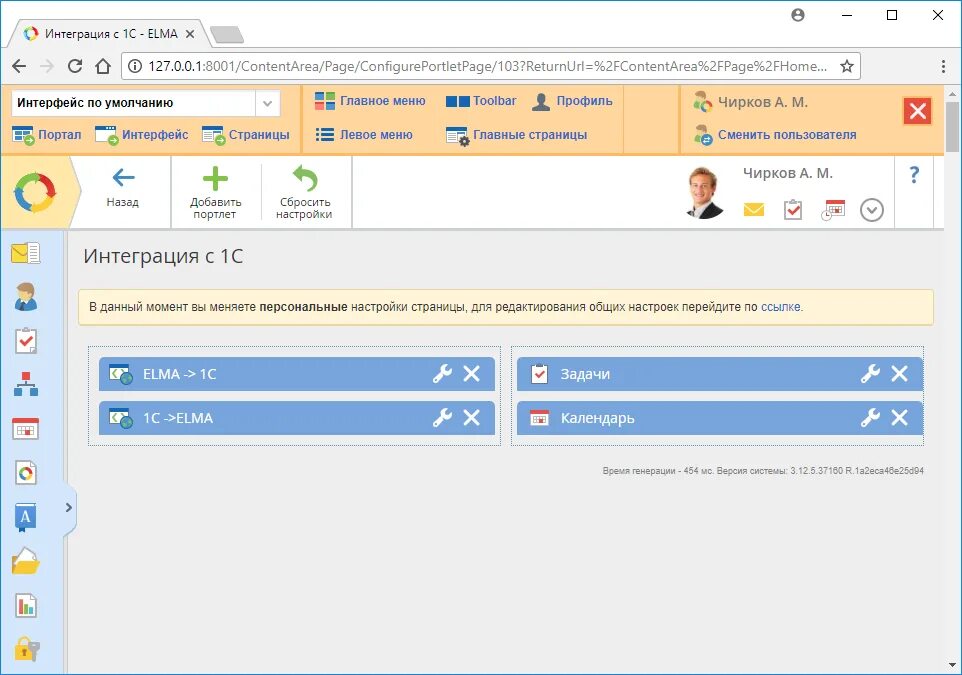Open the org structure icon in sidebar
The width and height of the screenshot is (962, 675).
coord(26,384)
